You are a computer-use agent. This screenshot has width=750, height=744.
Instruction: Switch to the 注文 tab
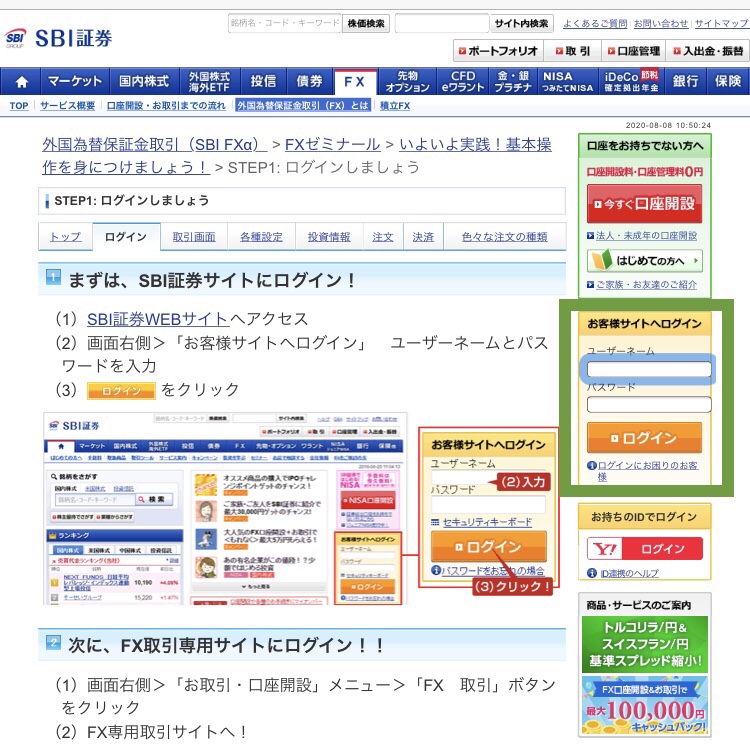coord(383,237)
